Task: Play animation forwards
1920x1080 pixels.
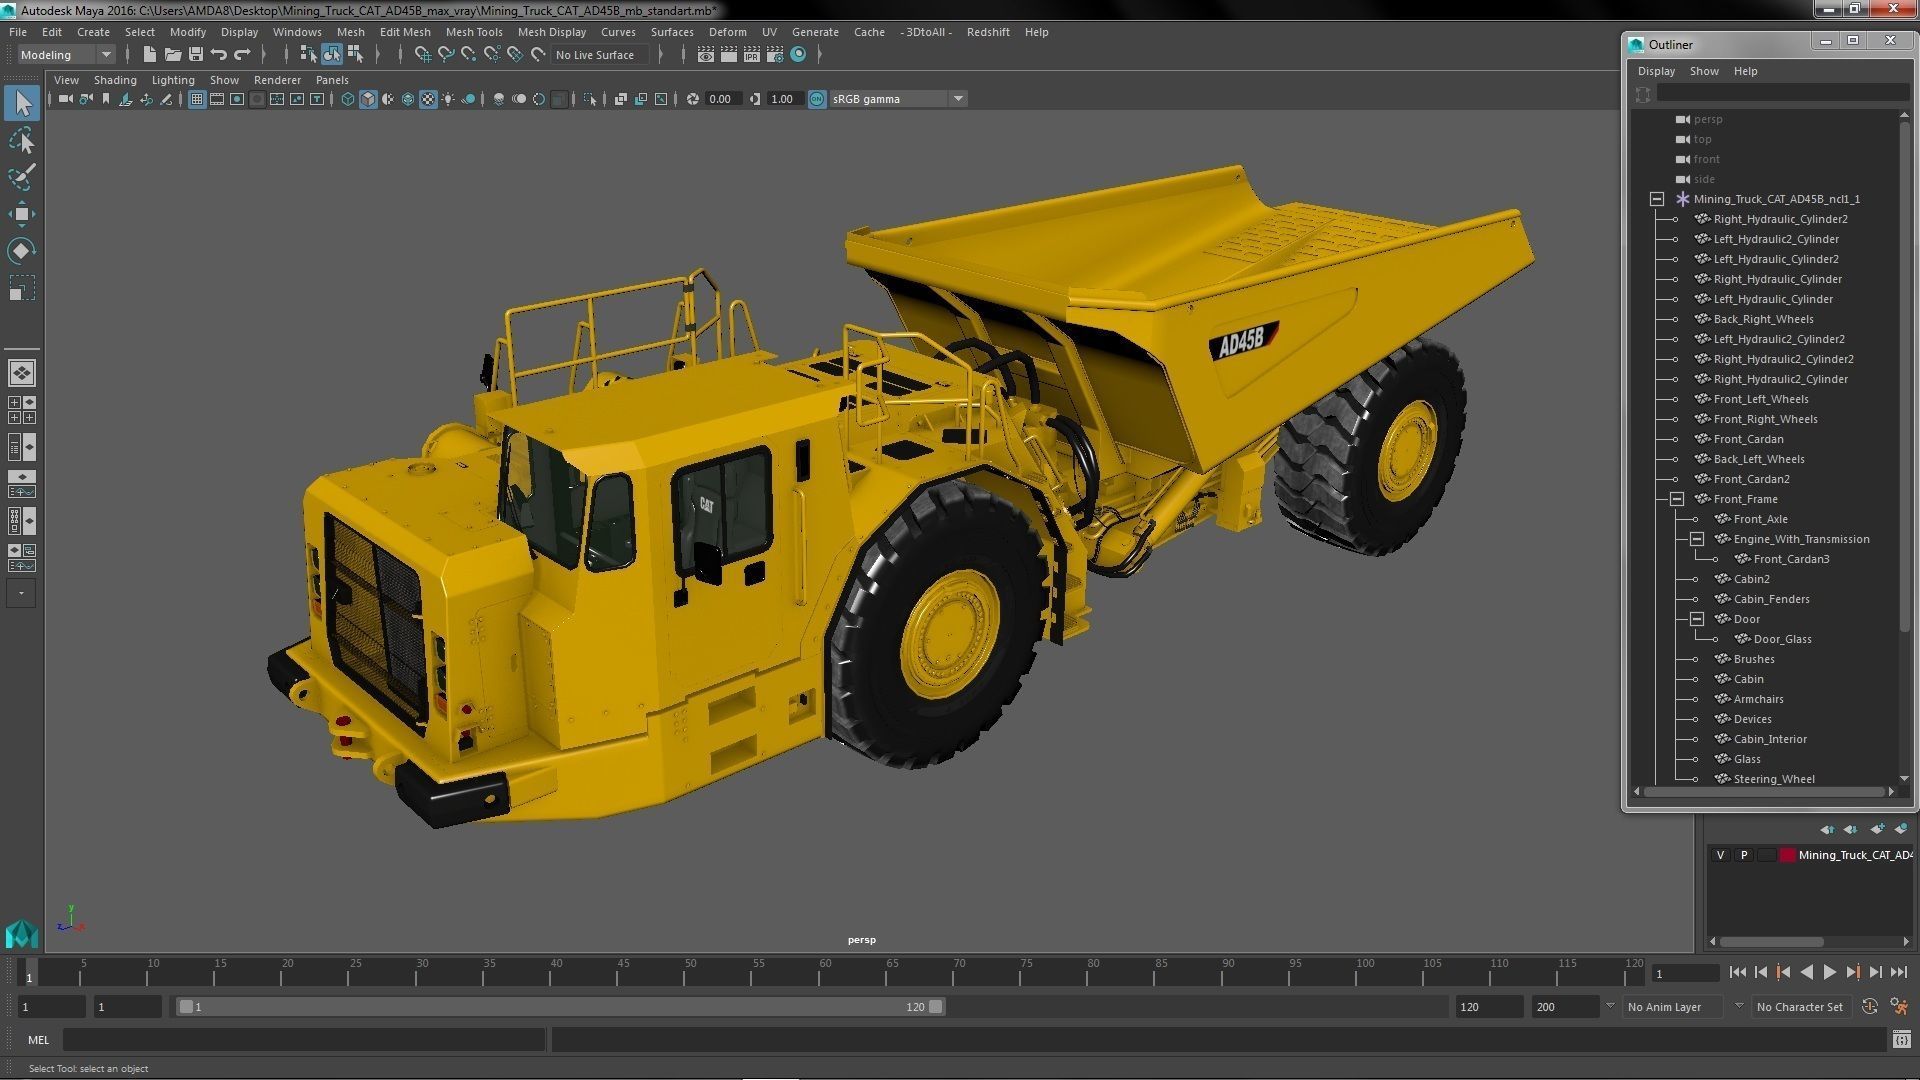Action: click(1829, 972)
